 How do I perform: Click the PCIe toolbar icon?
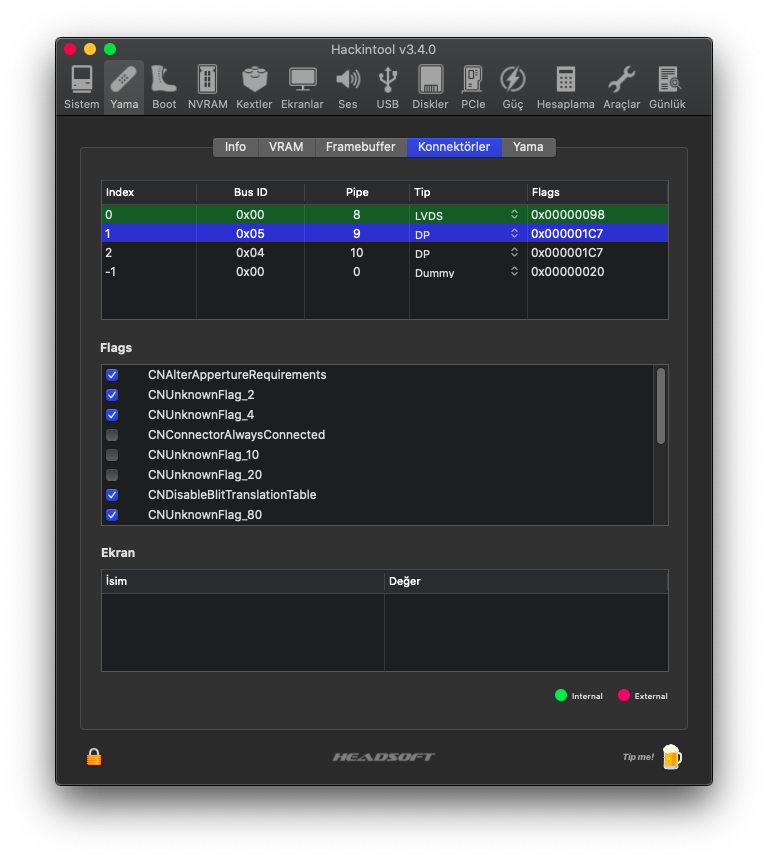pos(473,87)
